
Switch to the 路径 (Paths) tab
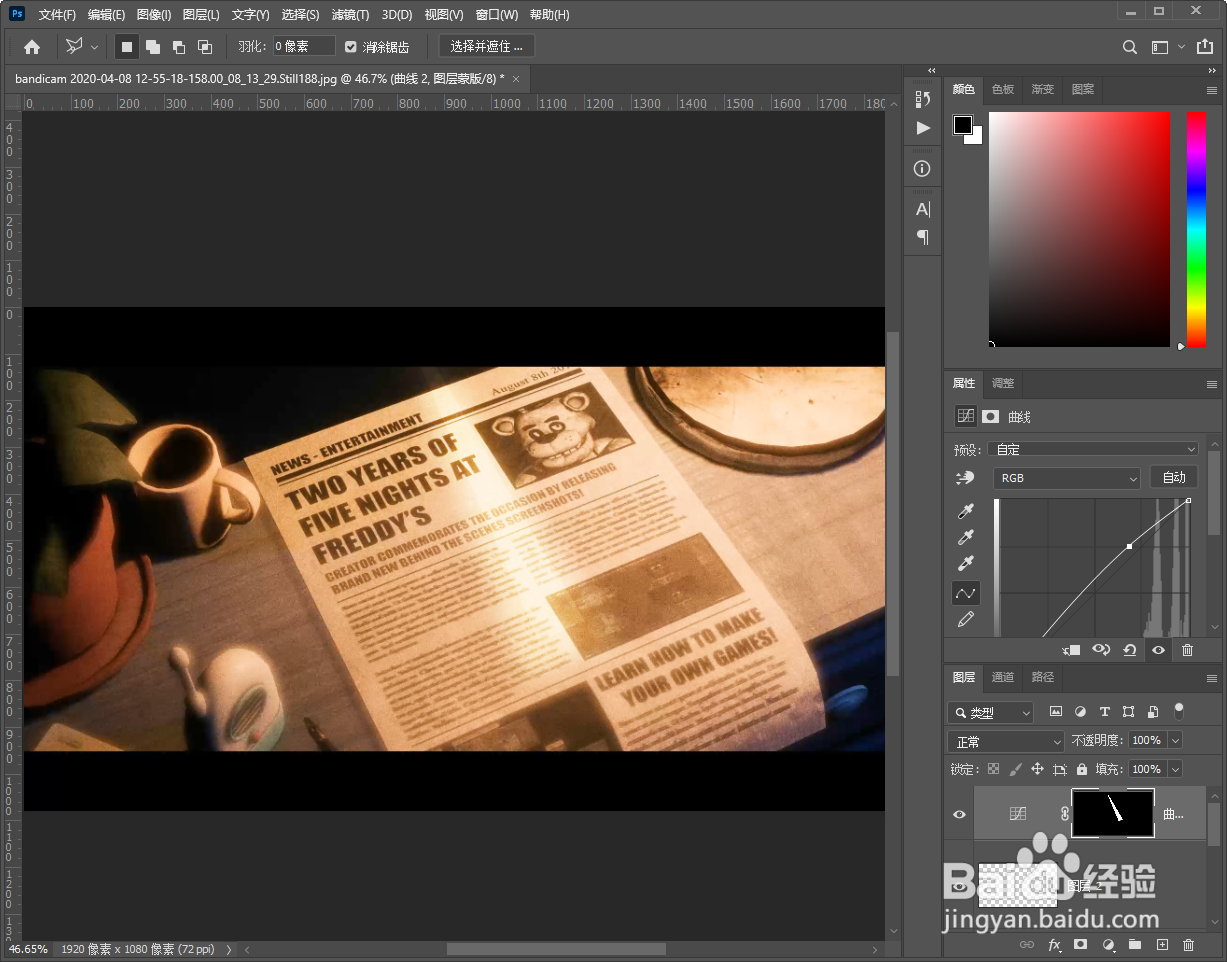(x=1043, y=677)
